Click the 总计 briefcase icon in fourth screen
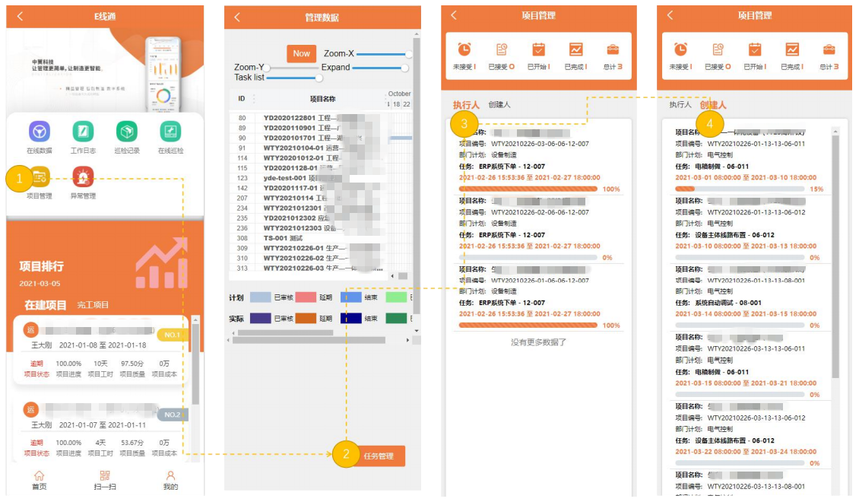The height and width of the screenshot is (502, 859). point(829,50)
